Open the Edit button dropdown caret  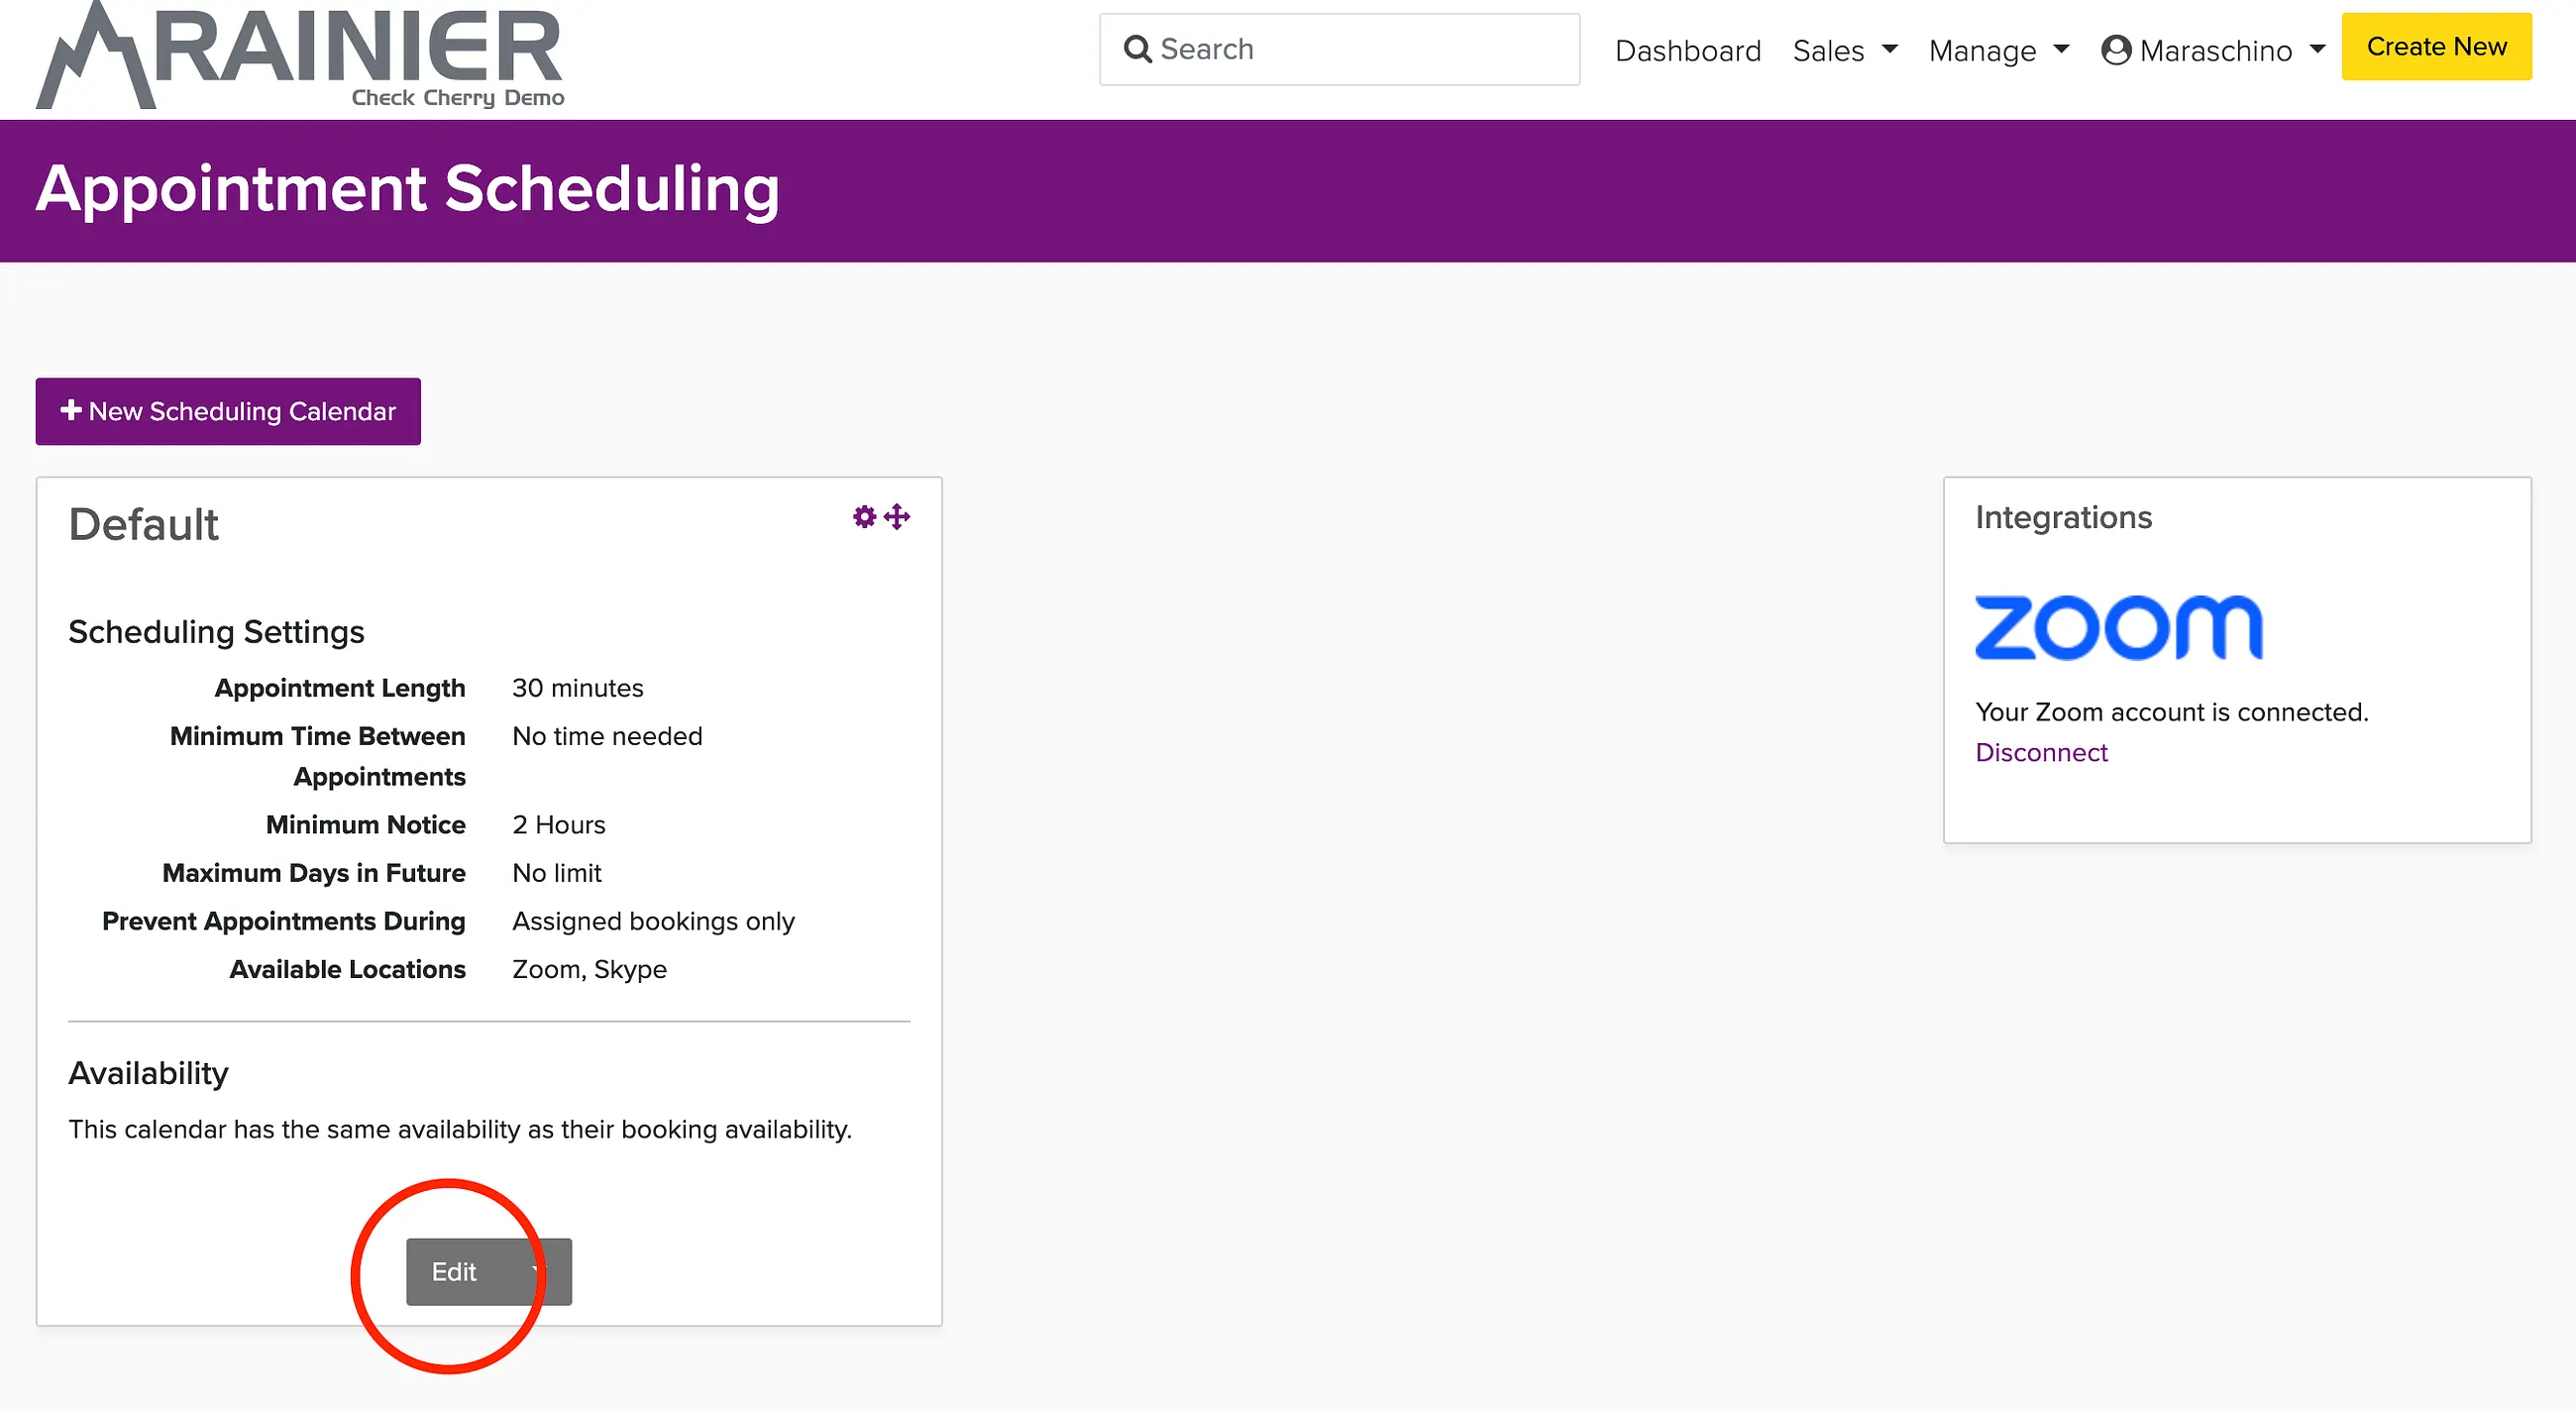538,1271
